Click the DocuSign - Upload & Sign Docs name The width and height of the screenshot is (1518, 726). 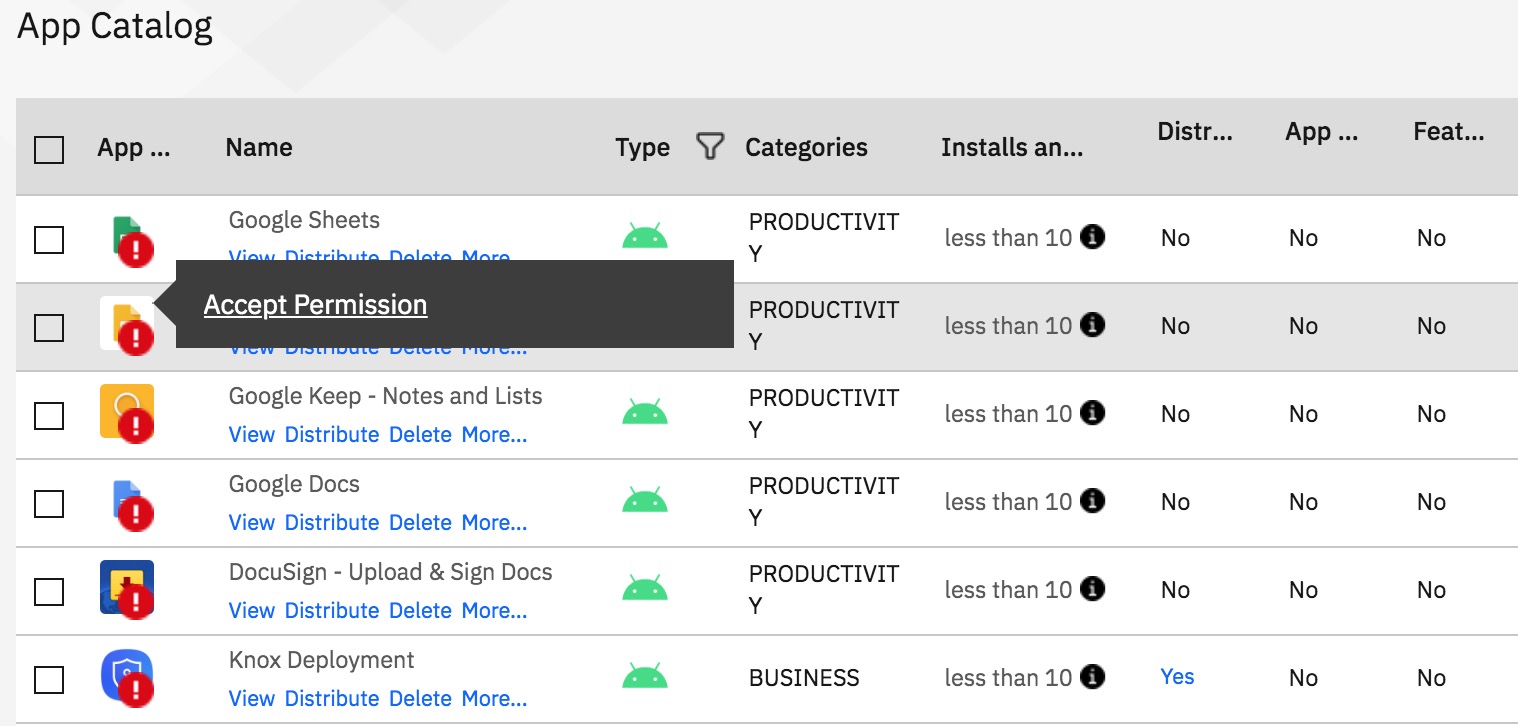390,572
